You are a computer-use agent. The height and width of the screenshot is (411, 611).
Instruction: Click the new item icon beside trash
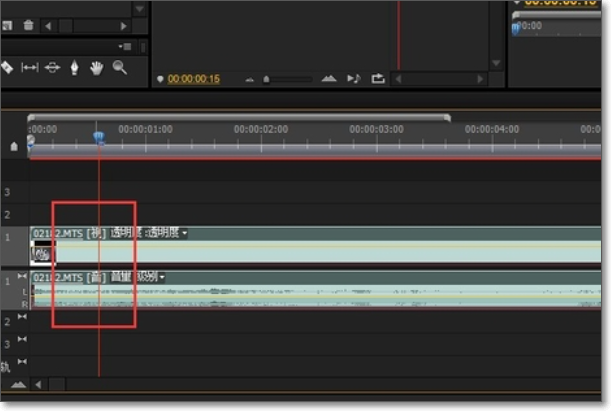7,26
